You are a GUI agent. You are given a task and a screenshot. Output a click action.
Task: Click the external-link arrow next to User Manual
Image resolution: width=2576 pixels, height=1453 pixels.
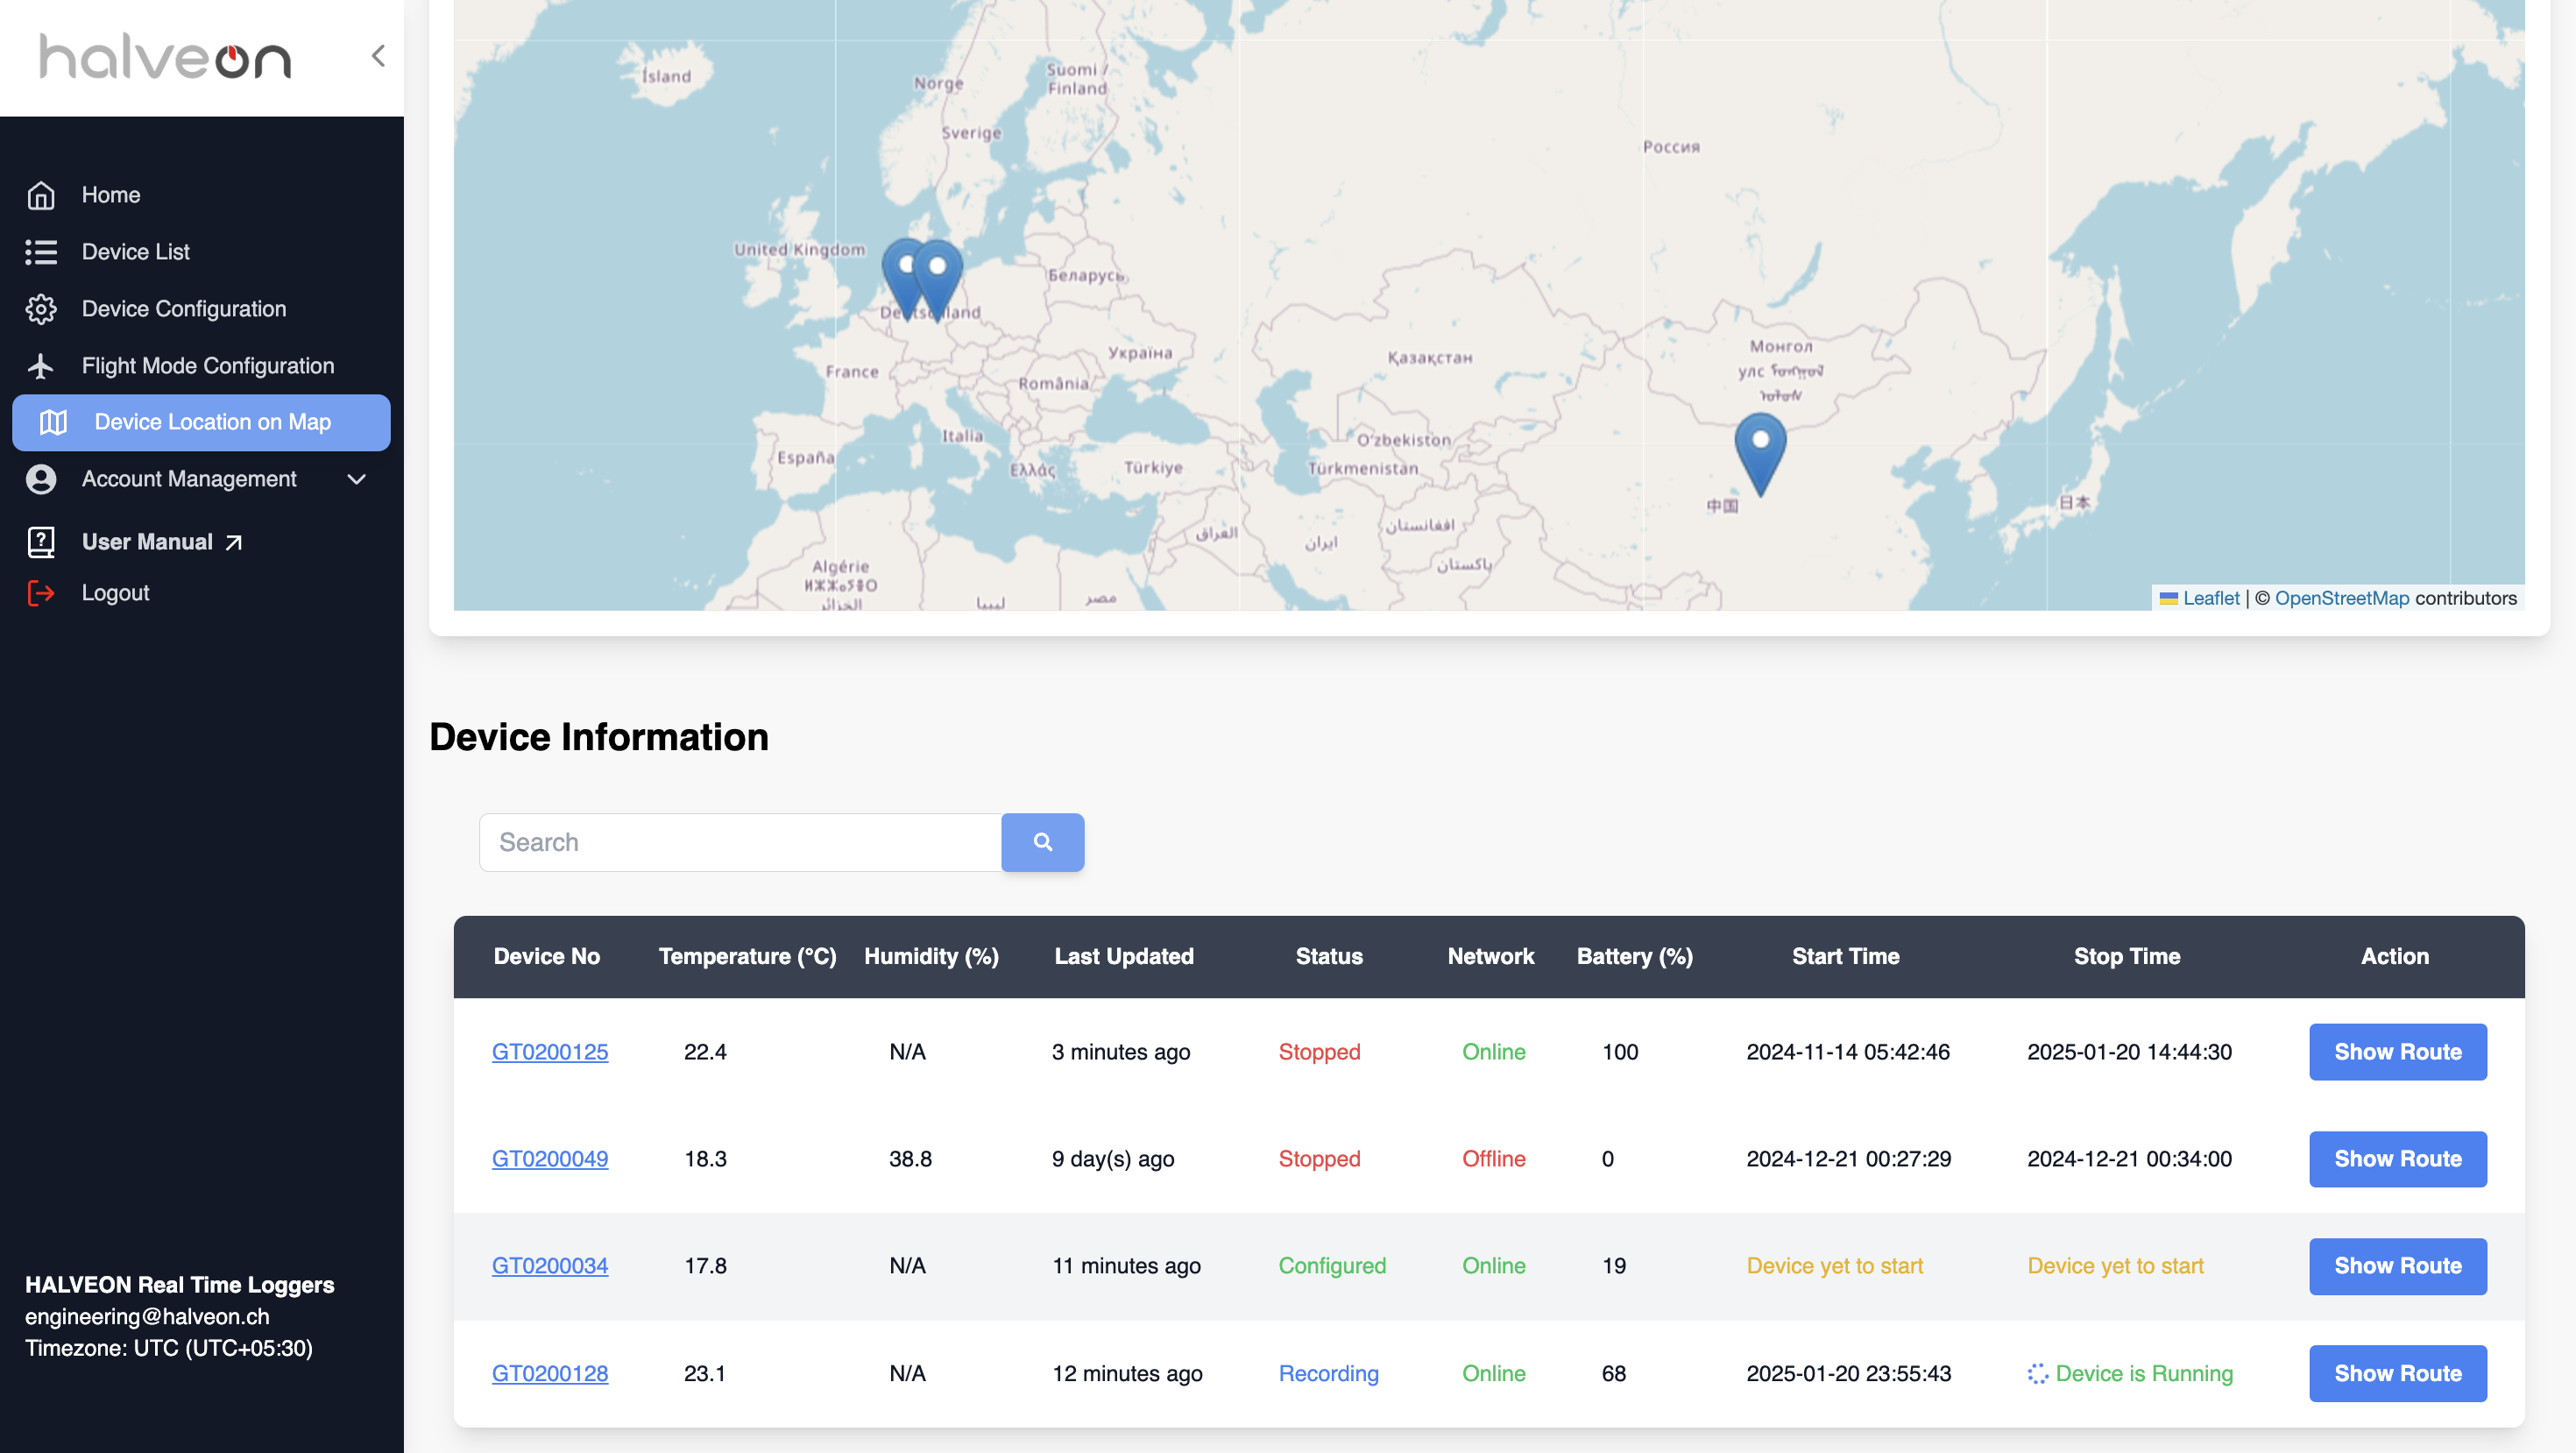(233, 542)
